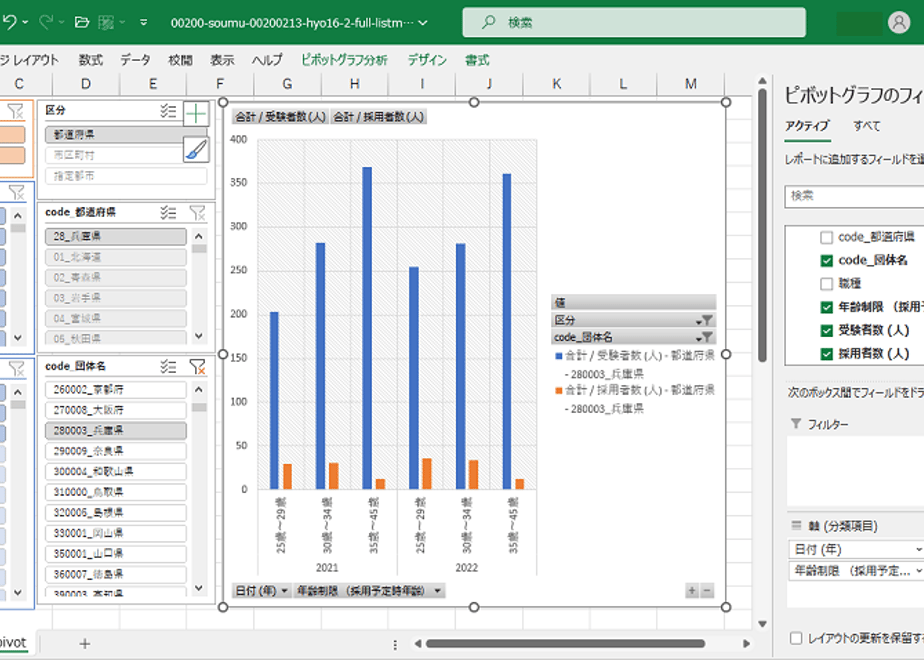Viewport: 924px width, 660px height.
Task: Click the chart styles paintbrush button
Action: (196, 150)
